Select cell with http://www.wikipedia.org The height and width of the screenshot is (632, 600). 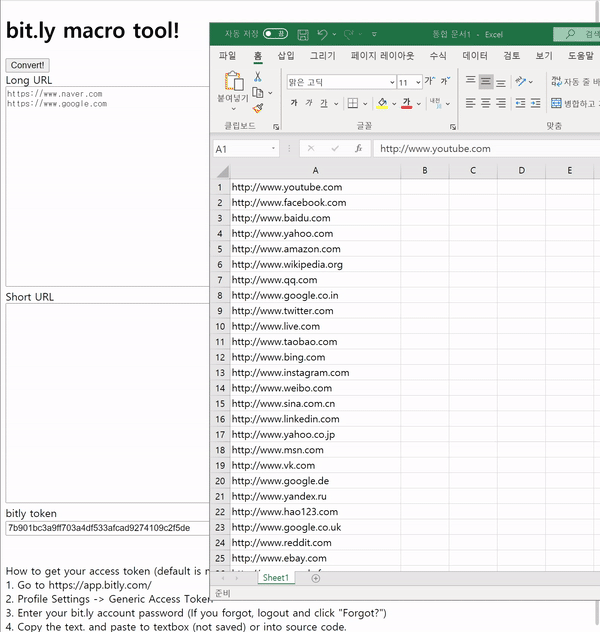[316, 264]
